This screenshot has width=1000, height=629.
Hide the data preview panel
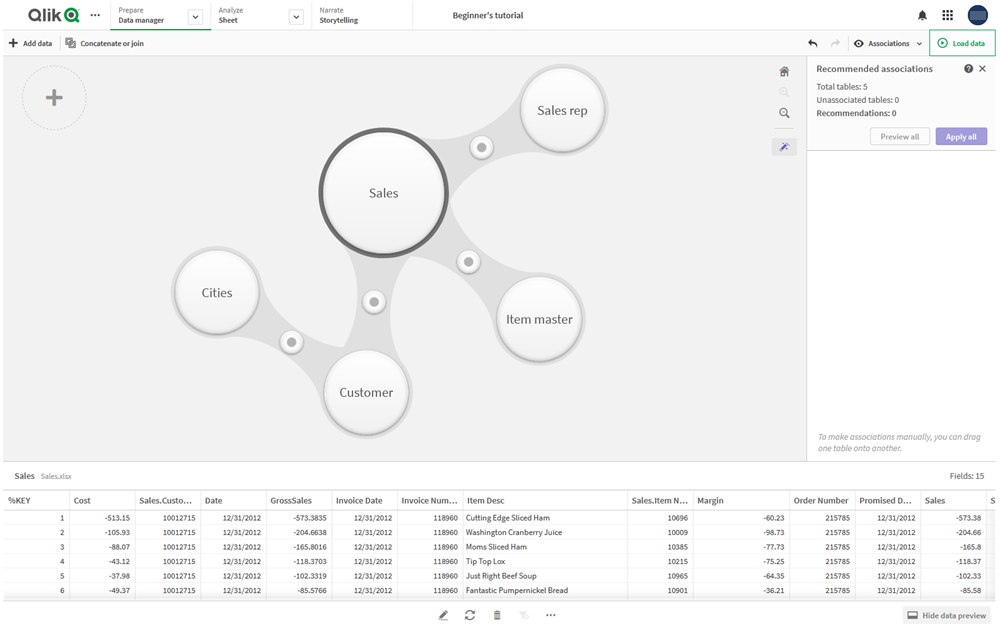[946, 615]
